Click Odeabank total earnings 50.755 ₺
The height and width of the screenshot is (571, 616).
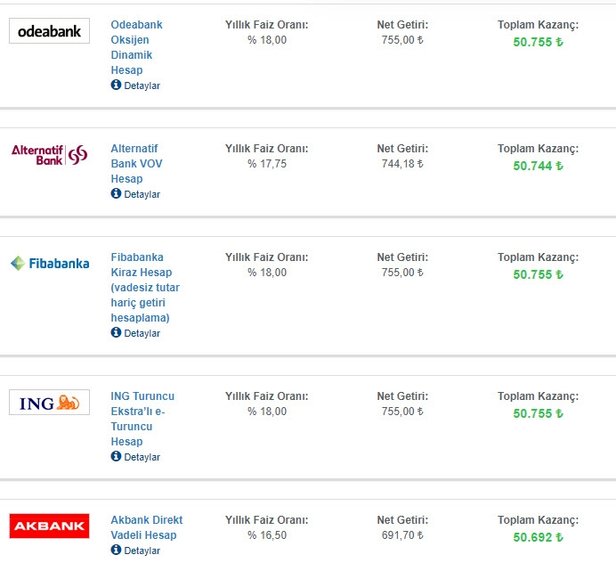[538, 42]
